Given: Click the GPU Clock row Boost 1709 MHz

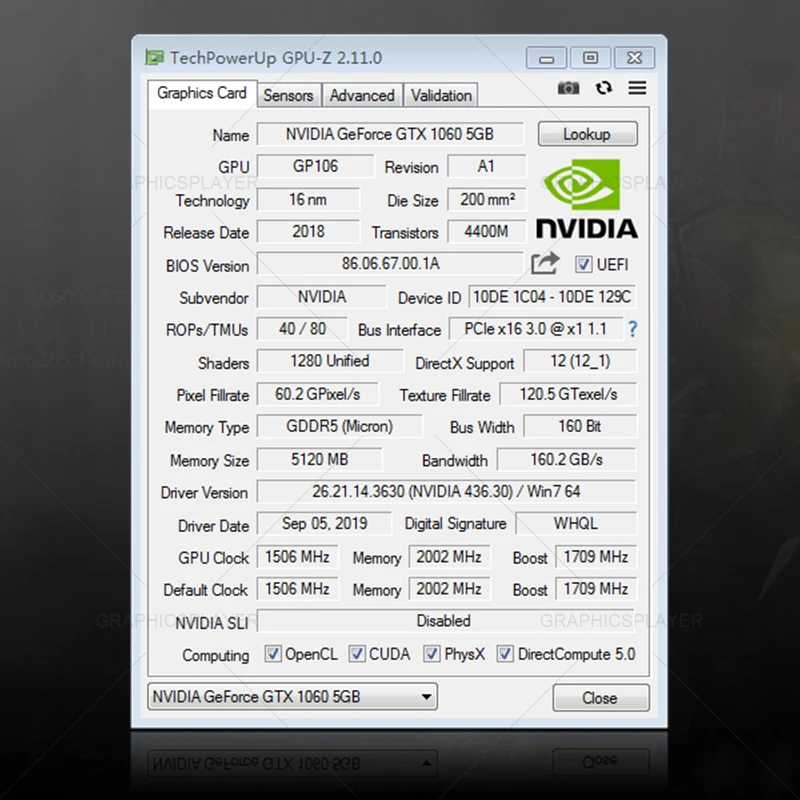Looking at the screenshot, I should [x=596, y=557].
